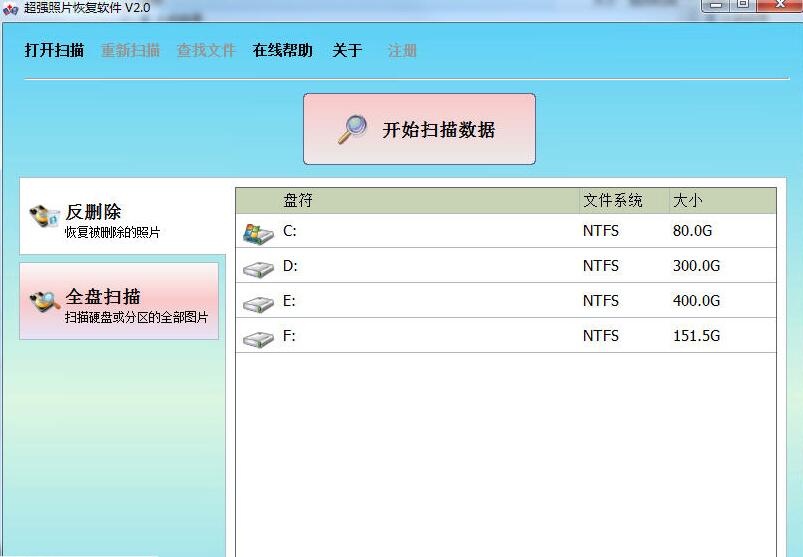The height and width of the screenshot is (557, 803).
Task: Click NTFS in the F: row
Action: pos(601,335)
